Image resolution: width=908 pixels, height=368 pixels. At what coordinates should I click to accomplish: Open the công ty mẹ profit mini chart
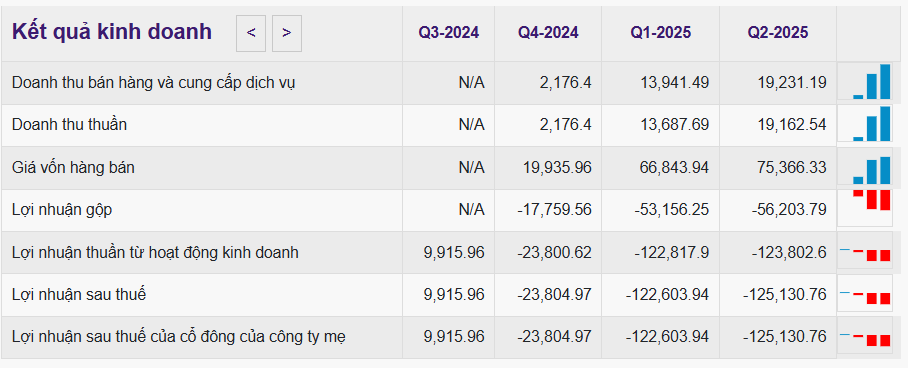click(x=865, y=337)
